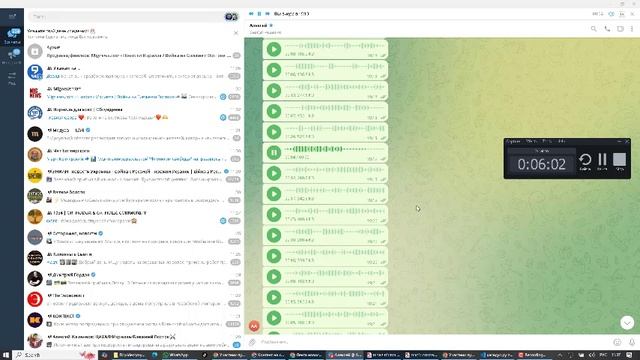This screenshot has width=640, height=360.
Task: Open the Help menu in the recorder
Action: [562, 141]
